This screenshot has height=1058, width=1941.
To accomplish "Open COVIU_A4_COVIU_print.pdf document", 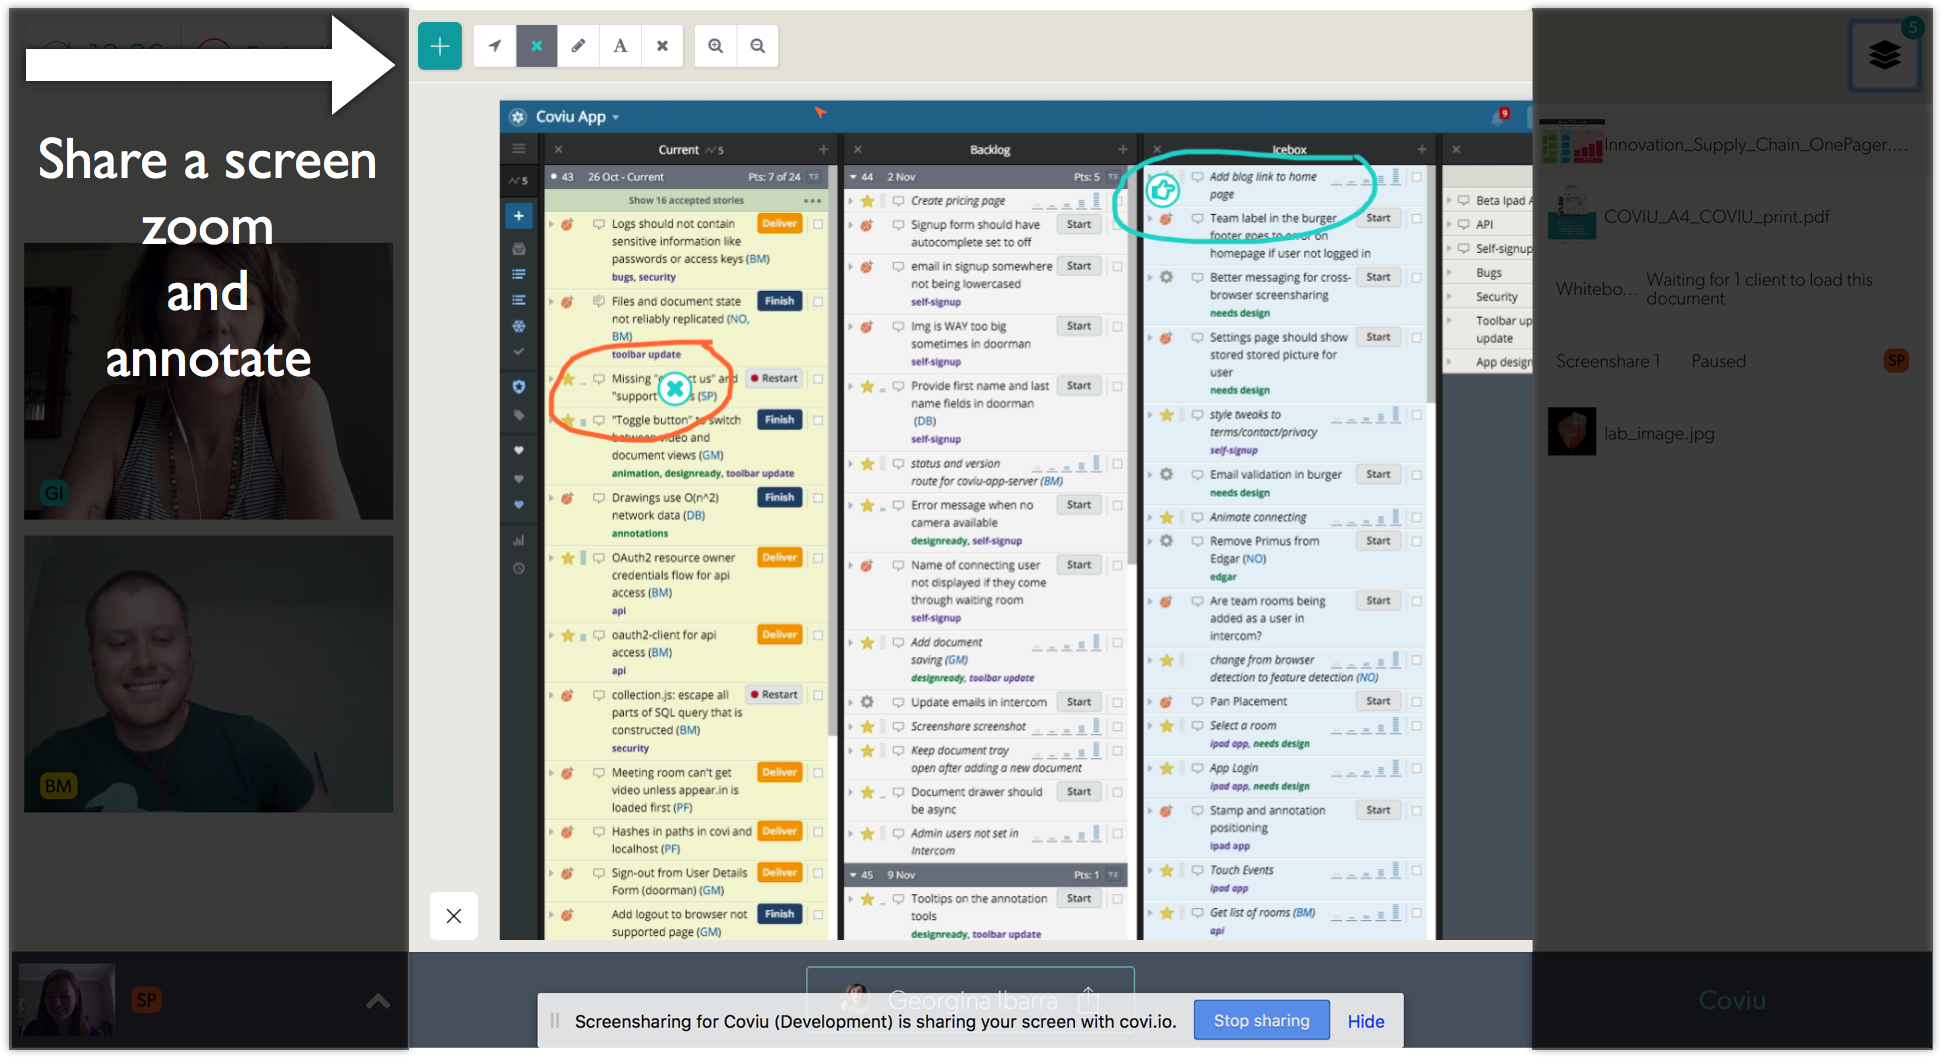I will click(1716, 217).
